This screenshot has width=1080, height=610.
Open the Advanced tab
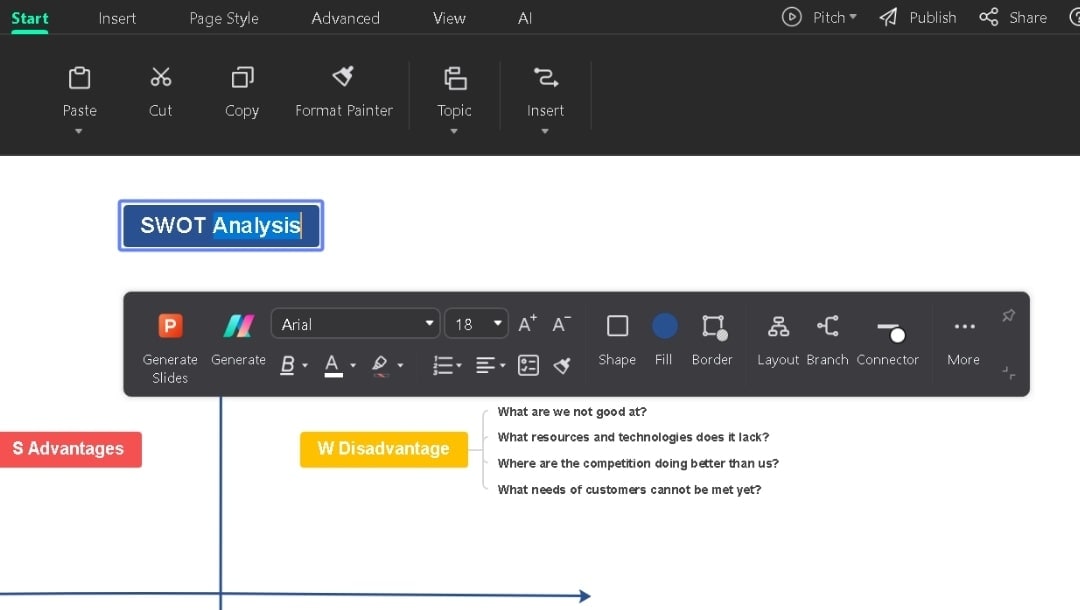click(x=345, y=18)
